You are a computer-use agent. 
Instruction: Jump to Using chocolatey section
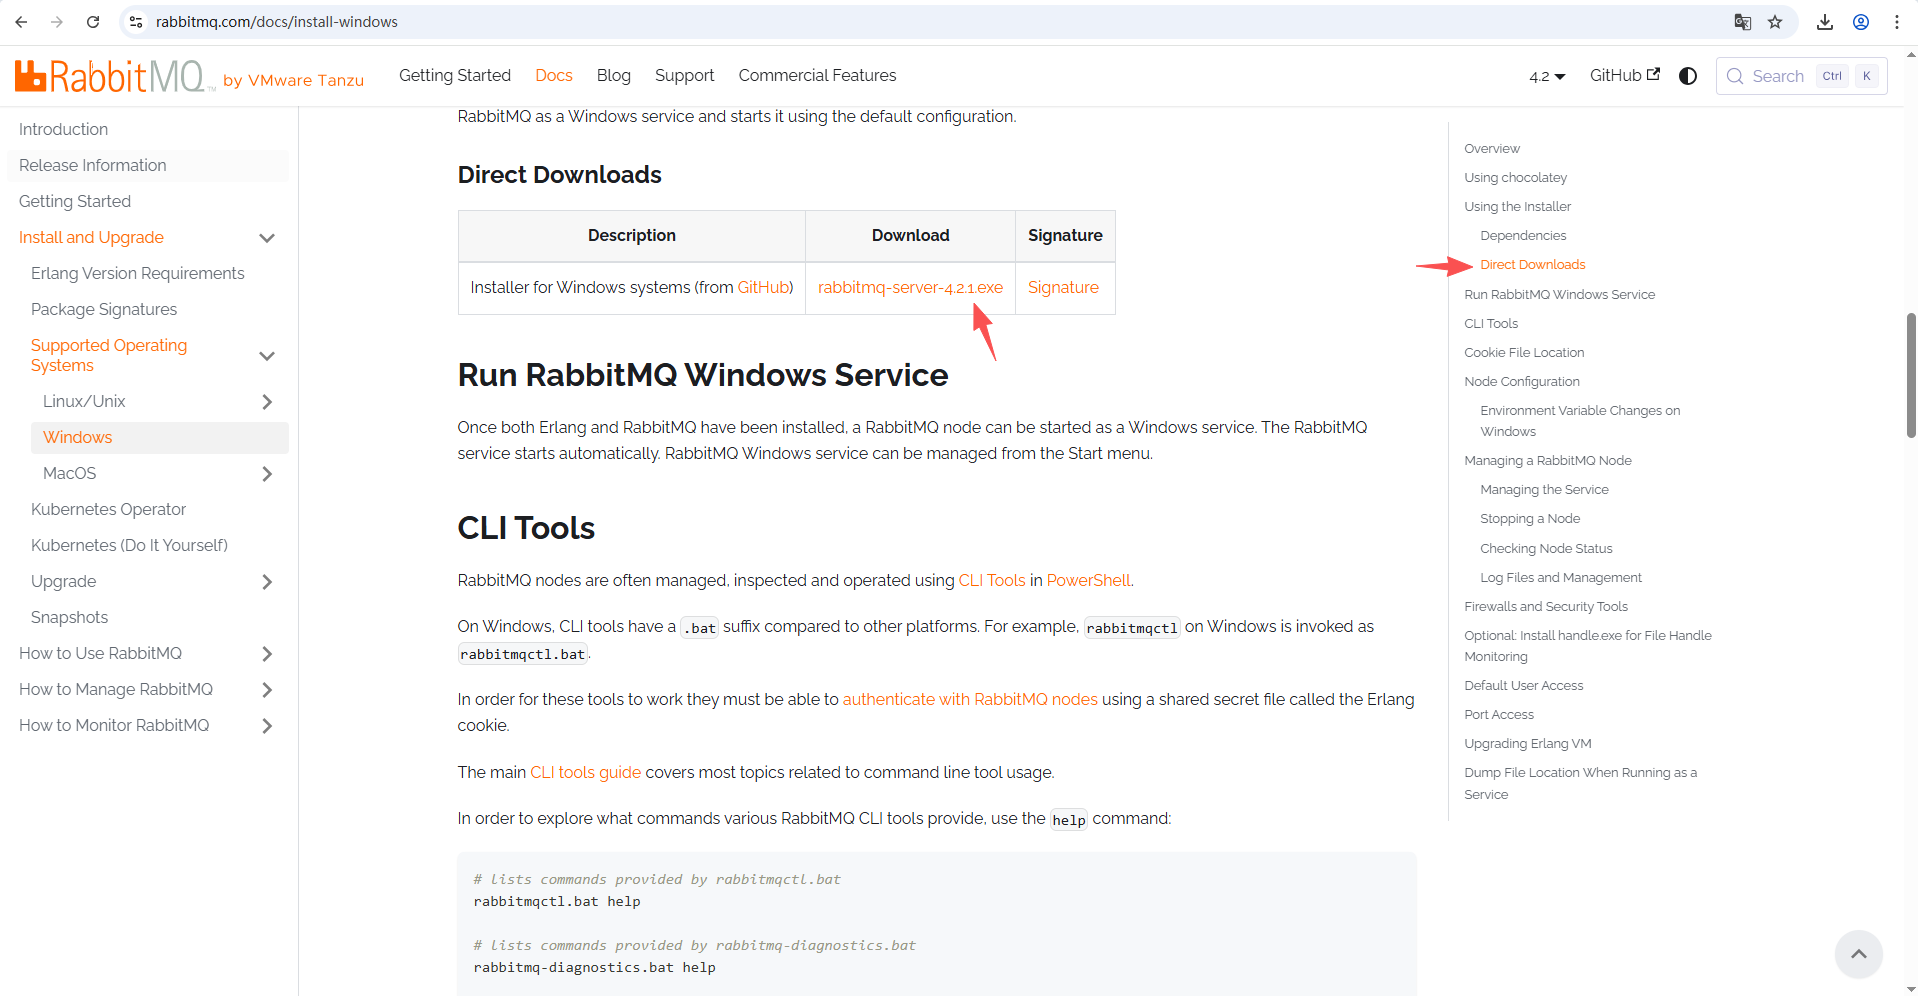click(1515, 178)
